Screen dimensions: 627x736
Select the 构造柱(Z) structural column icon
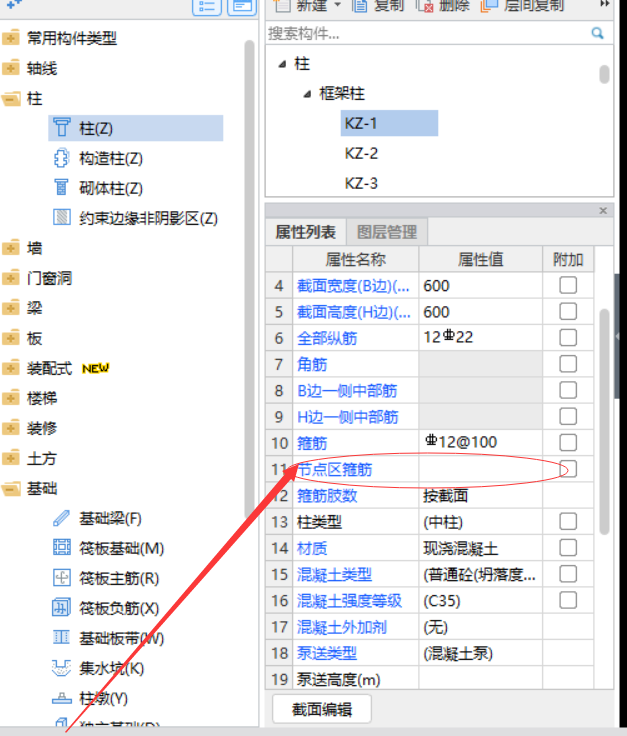(x=61, y=158)
